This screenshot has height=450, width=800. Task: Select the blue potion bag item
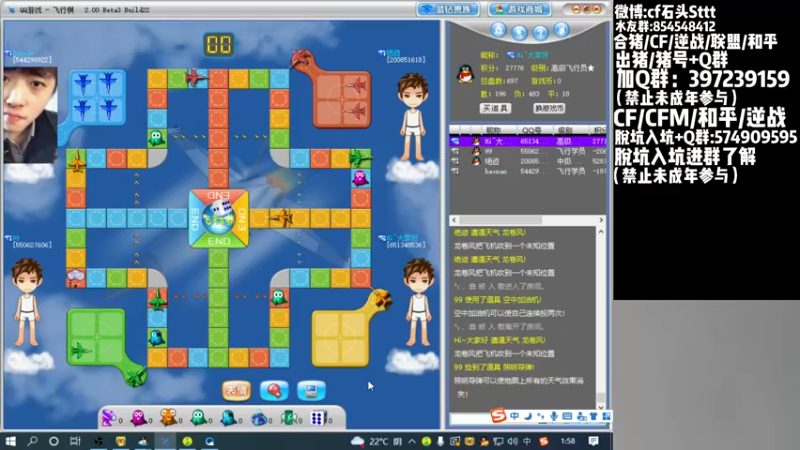tap(259, 418)
